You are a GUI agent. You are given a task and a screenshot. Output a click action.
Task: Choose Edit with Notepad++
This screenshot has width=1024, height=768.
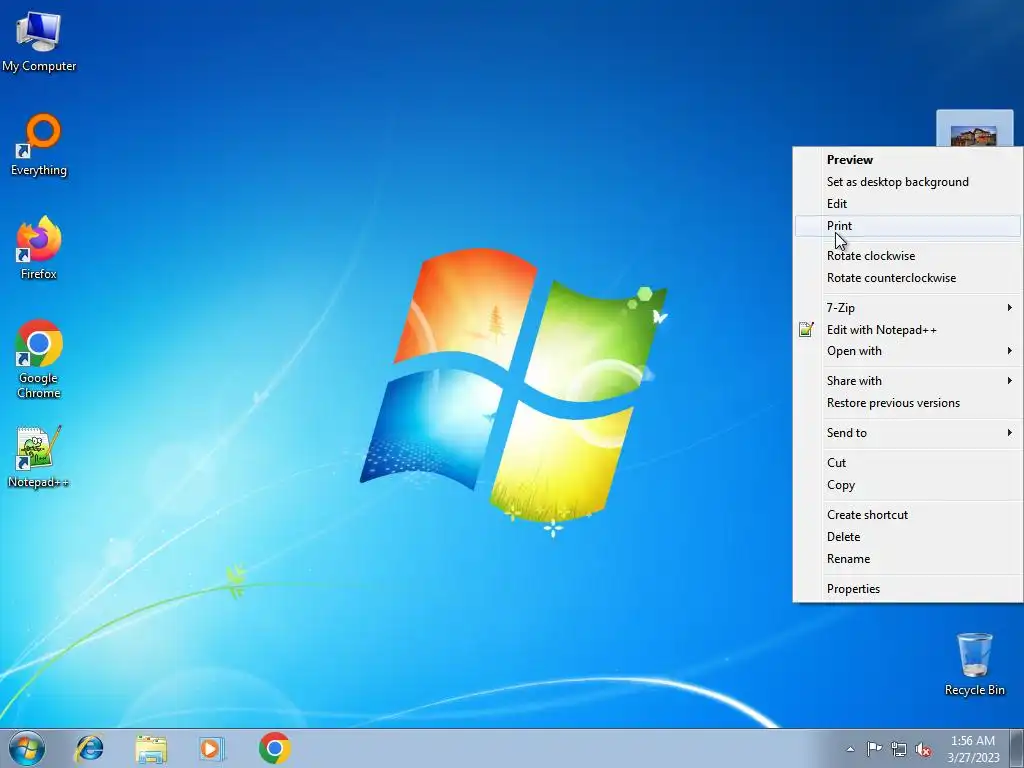click(x=908, y=330)
